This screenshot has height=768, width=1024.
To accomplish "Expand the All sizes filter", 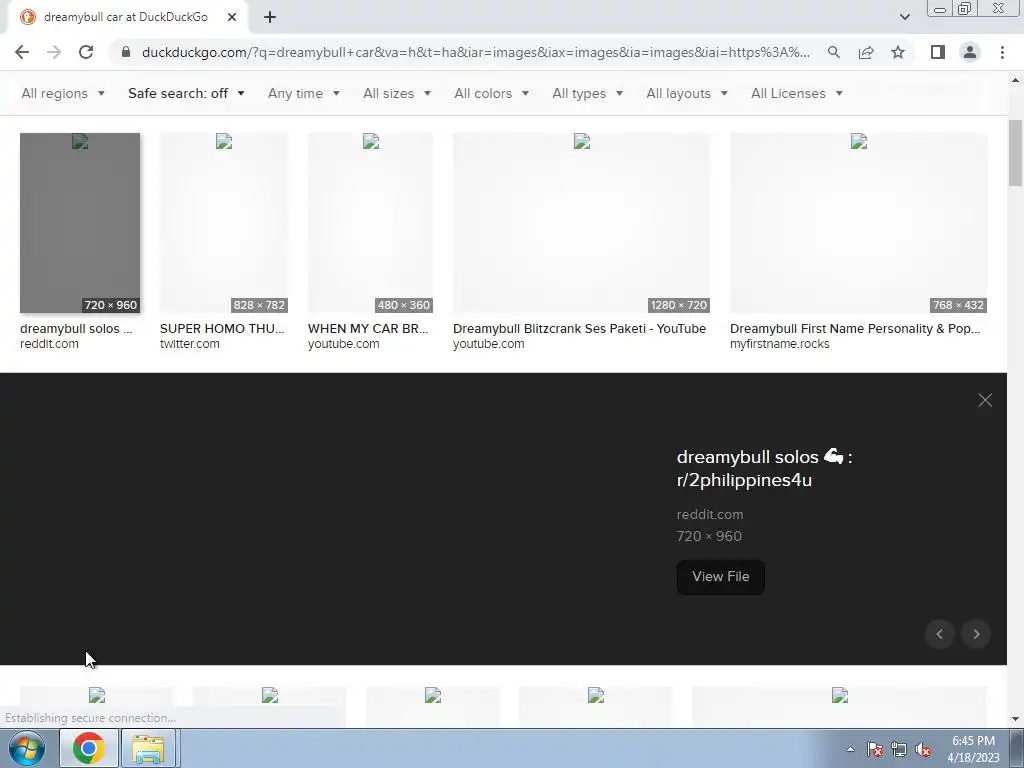I will pos(397,93).
